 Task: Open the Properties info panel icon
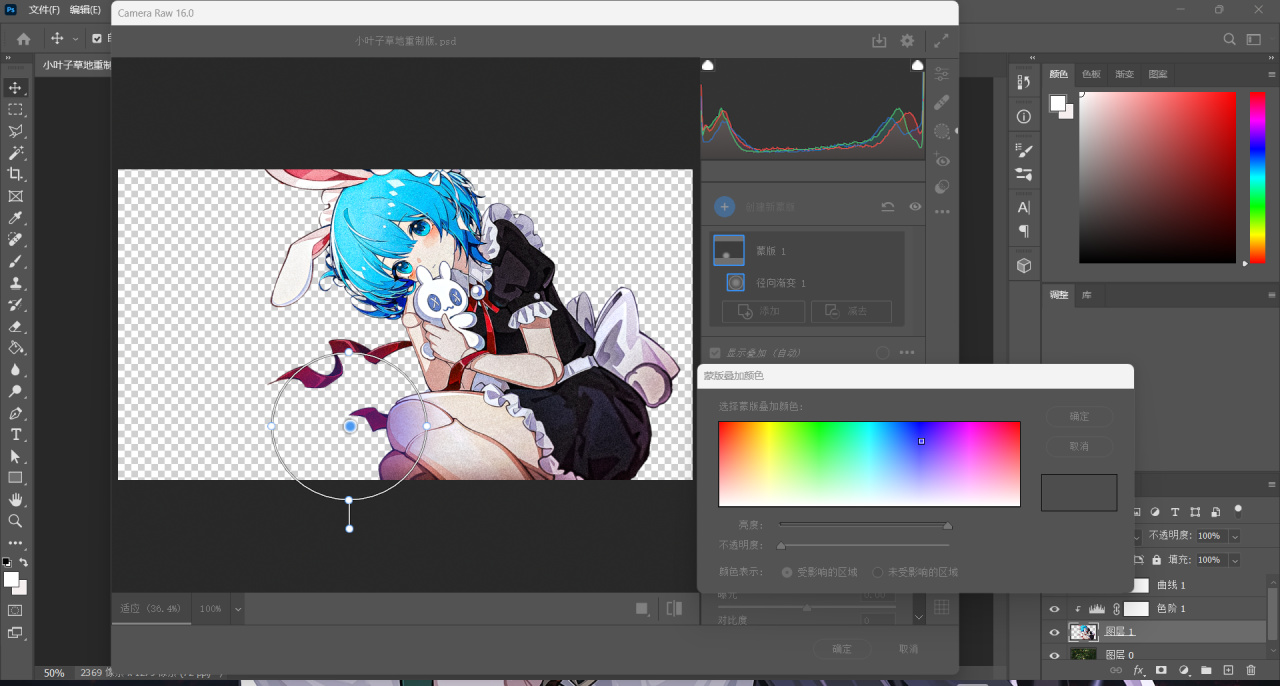(1024, 116)
